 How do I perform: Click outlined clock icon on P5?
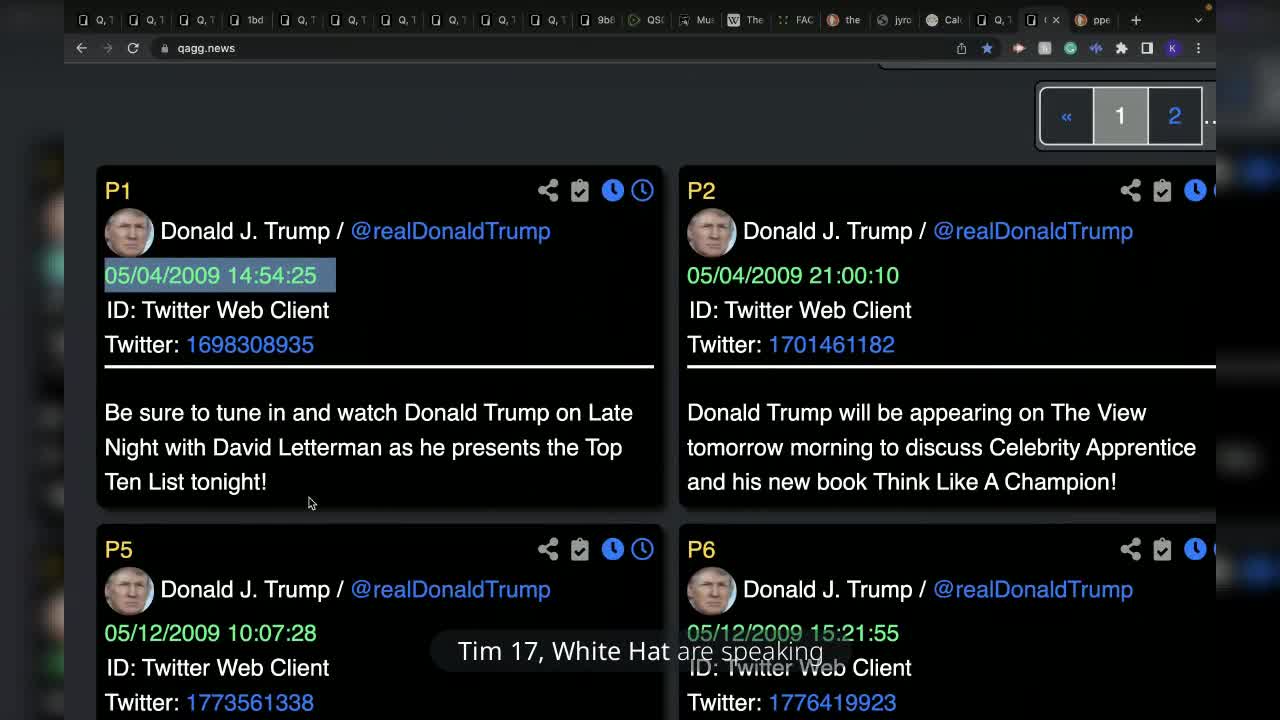tap(642, 549)
